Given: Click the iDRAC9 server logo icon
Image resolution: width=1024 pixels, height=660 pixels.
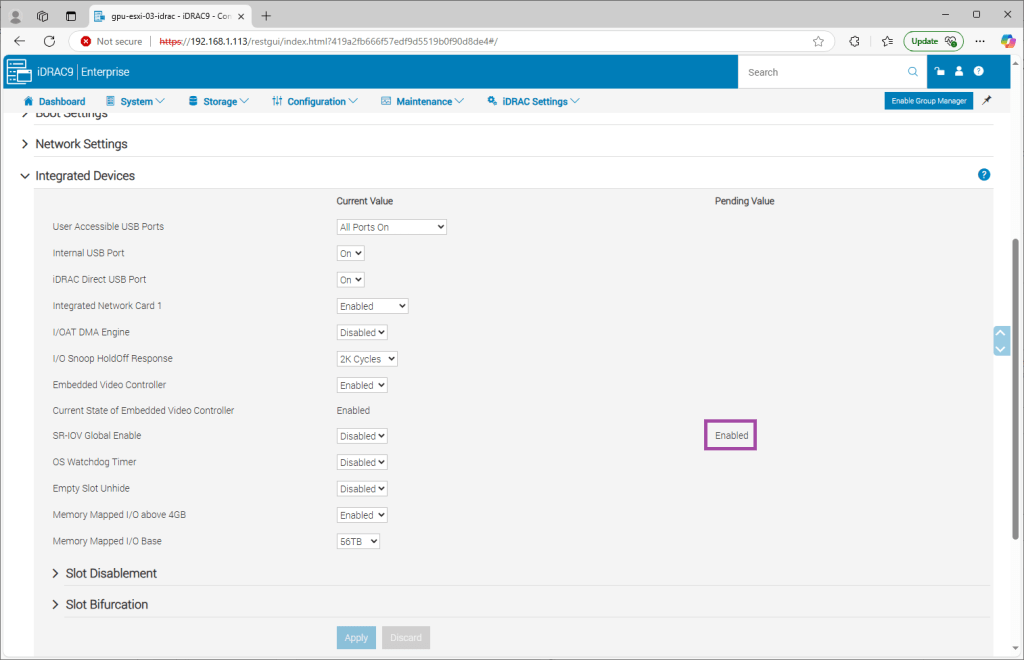Looking at the screenshot, I should pyautogui.click(x=20, y=72).
